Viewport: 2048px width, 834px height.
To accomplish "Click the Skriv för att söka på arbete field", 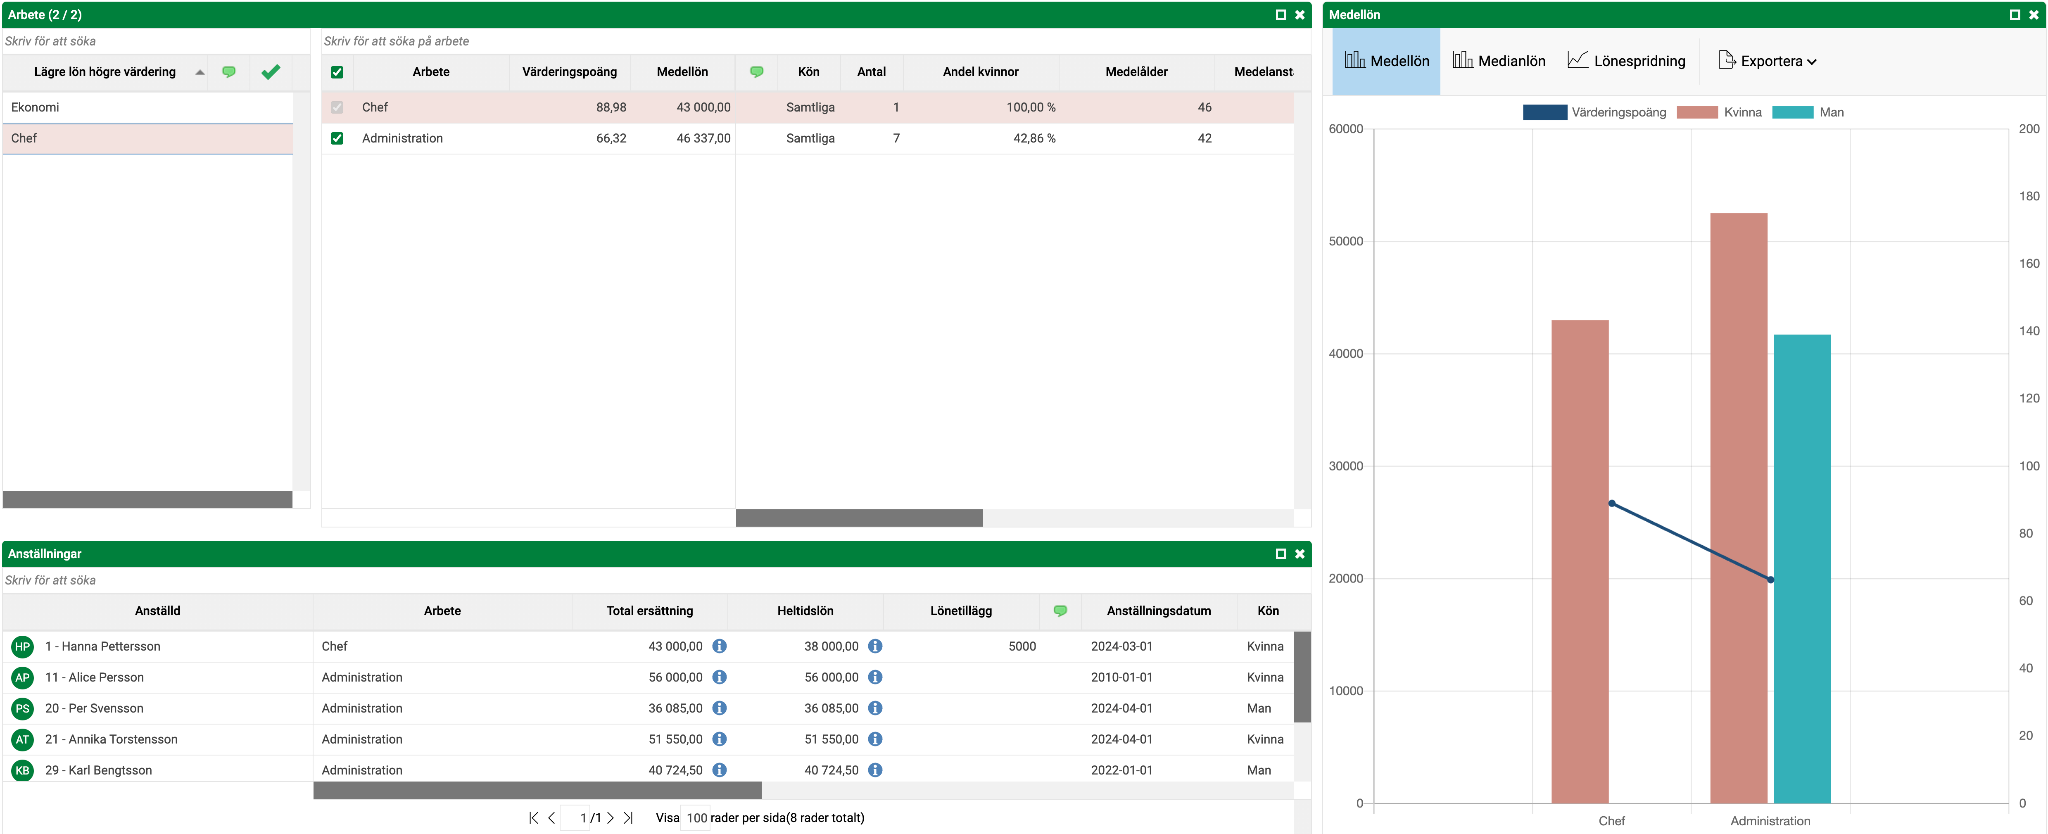I will click(816, 41).
